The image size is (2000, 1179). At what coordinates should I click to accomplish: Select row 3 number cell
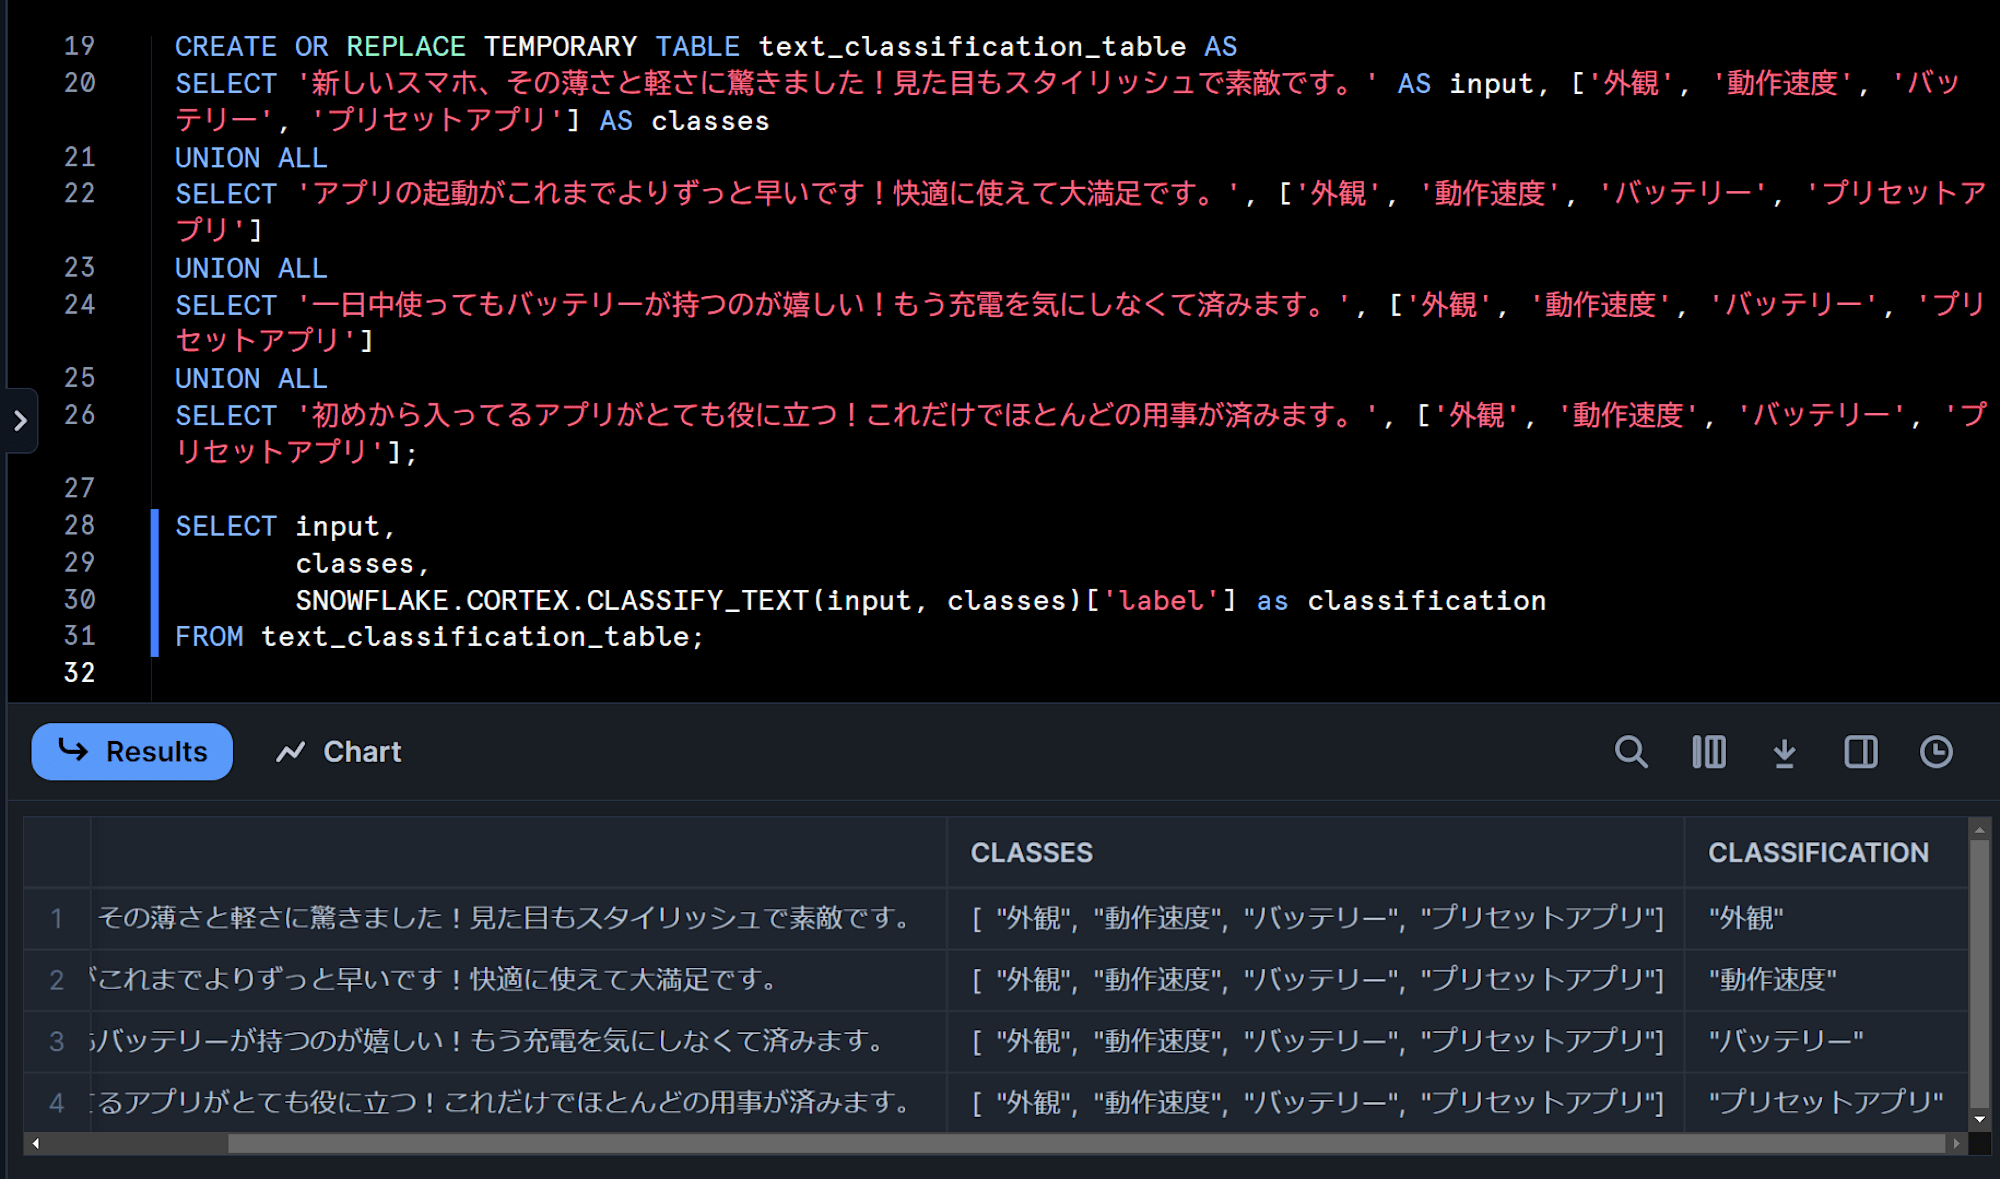point(57,1041)
